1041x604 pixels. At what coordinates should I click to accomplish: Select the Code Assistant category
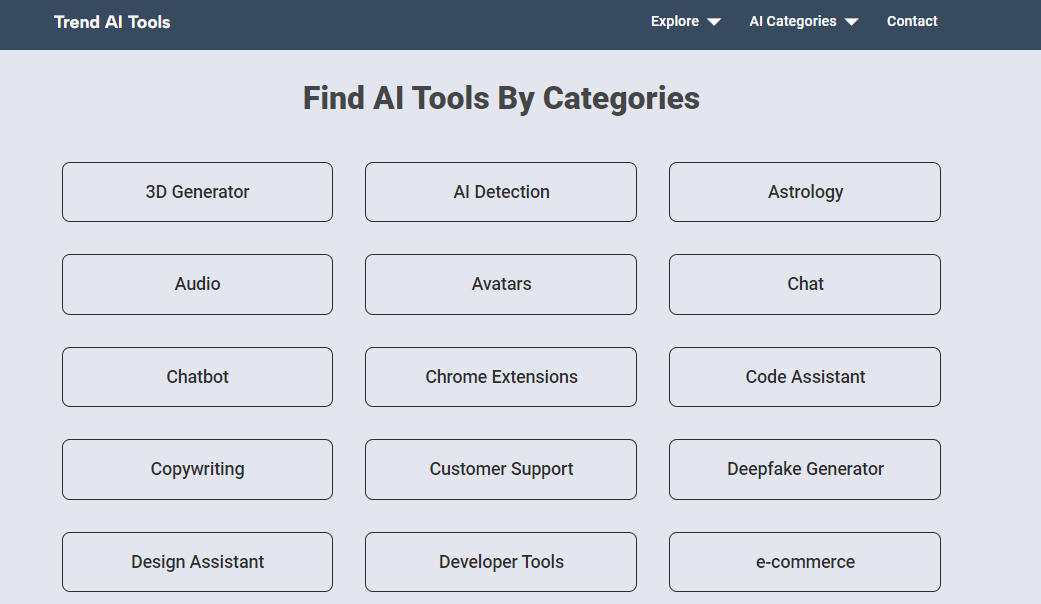point(805,377)
